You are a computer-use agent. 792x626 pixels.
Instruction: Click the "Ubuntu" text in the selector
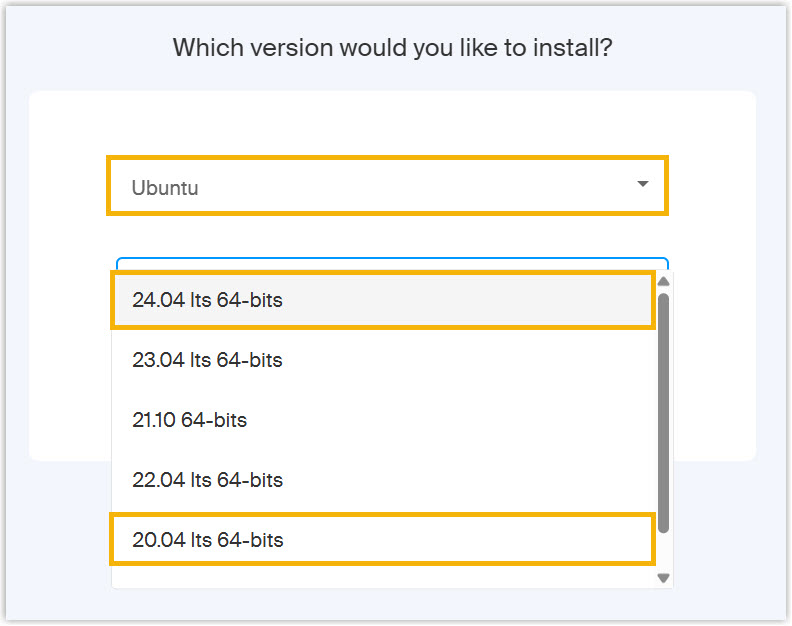[x=165, y=188]
